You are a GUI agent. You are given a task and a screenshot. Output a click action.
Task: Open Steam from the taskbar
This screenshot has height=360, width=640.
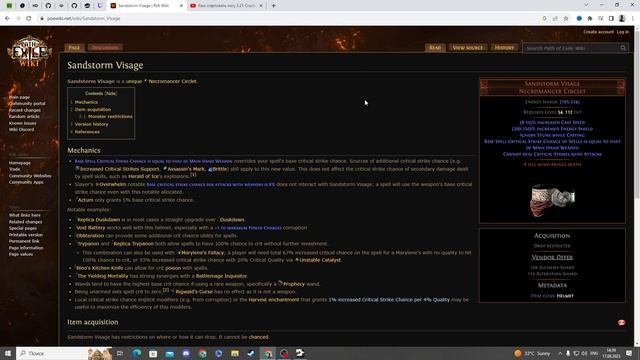251,353
